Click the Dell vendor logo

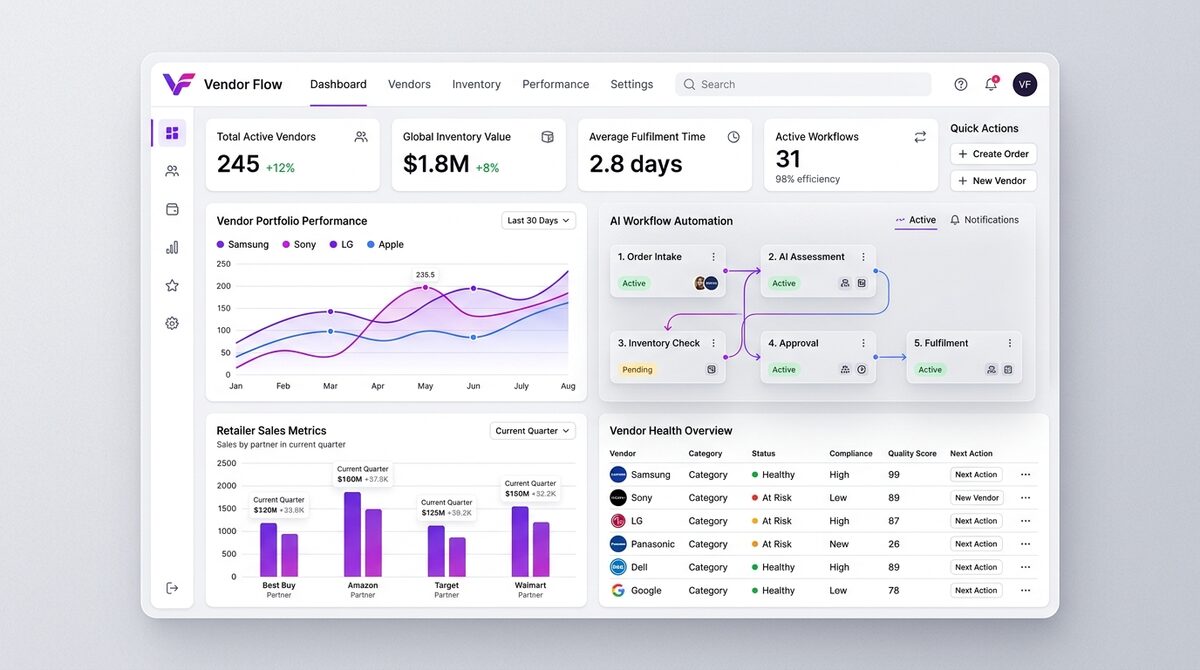pos(618,567)
